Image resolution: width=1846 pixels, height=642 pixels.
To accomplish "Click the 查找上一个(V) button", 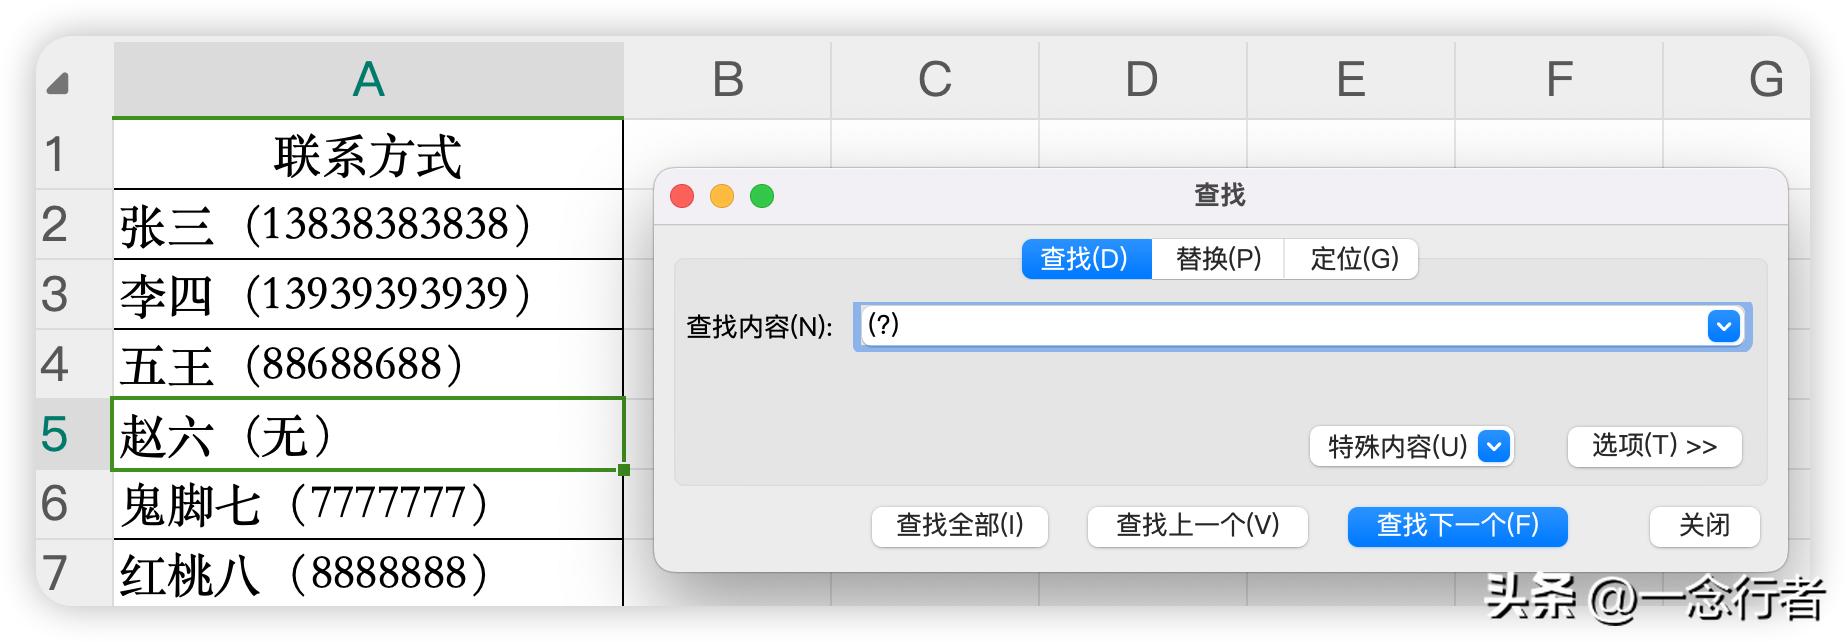I will click(x=1197, y=526).
